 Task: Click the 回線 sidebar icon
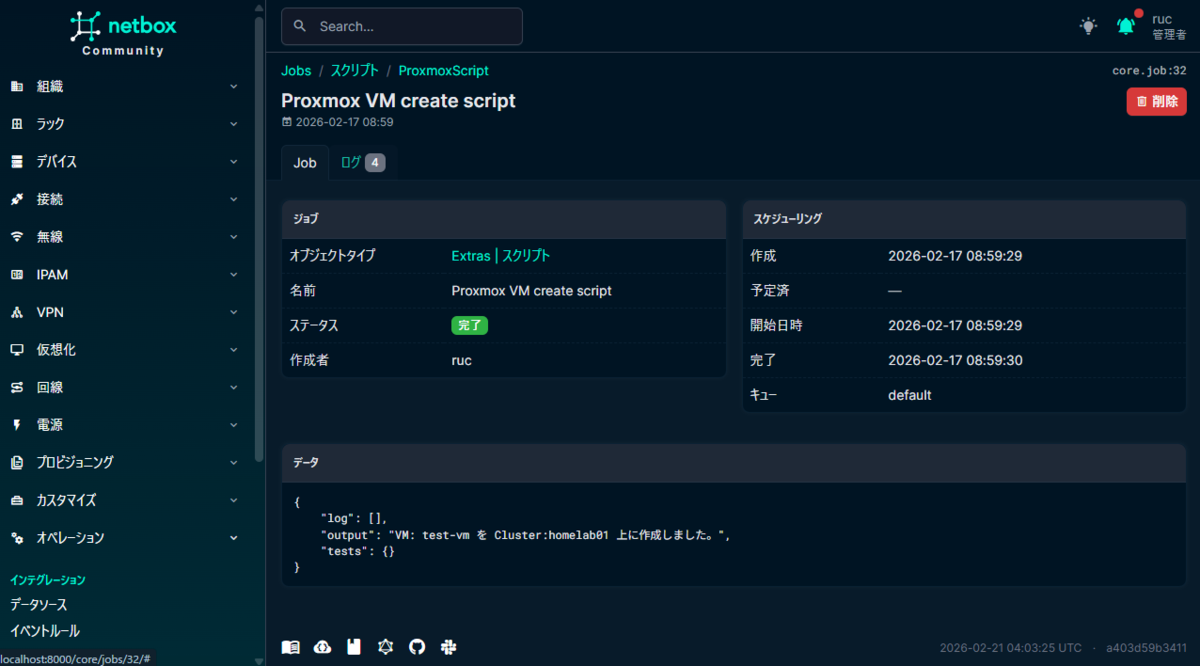tap(17, 387)
